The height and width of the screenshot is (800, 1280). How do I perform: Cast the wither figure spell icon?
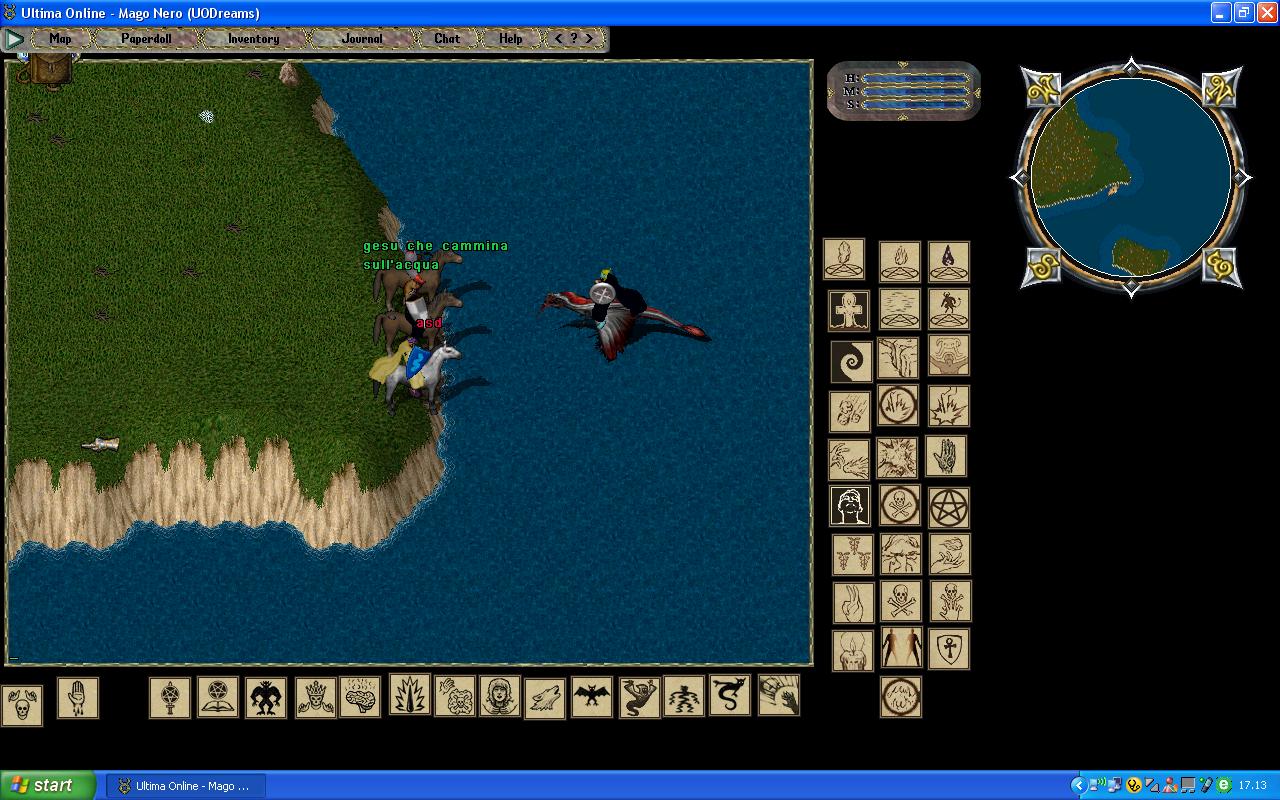pyautogui.click(x=684, y=696)
